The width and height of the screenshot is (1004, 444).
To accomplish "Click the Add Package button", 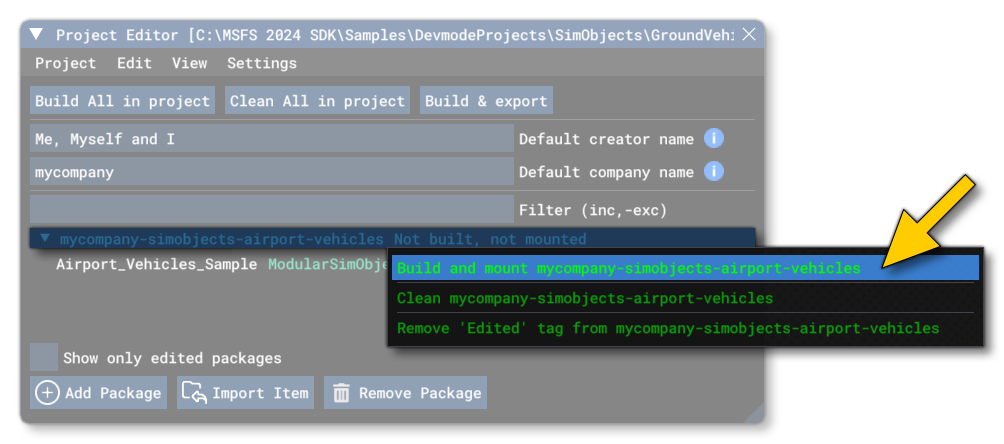I will point(99,392).
